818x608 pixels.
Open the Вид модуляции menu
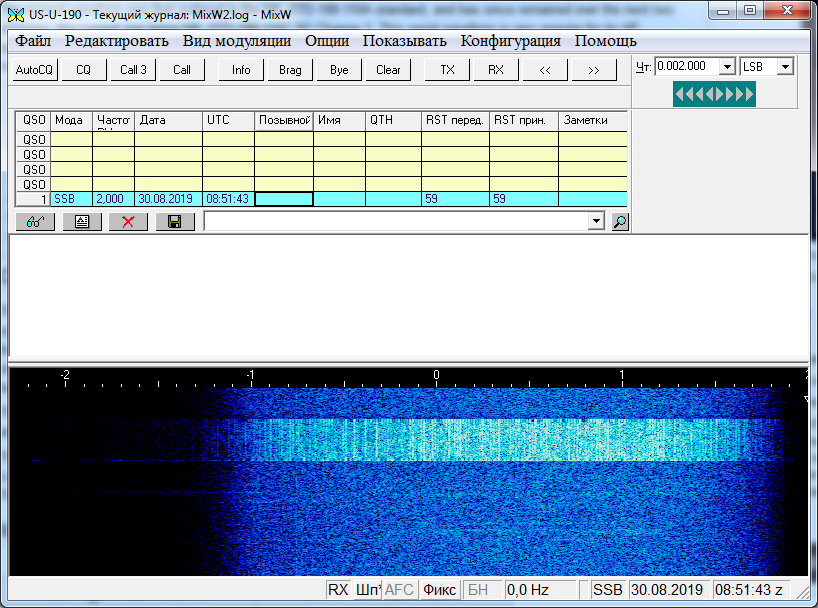click(237, 41)
